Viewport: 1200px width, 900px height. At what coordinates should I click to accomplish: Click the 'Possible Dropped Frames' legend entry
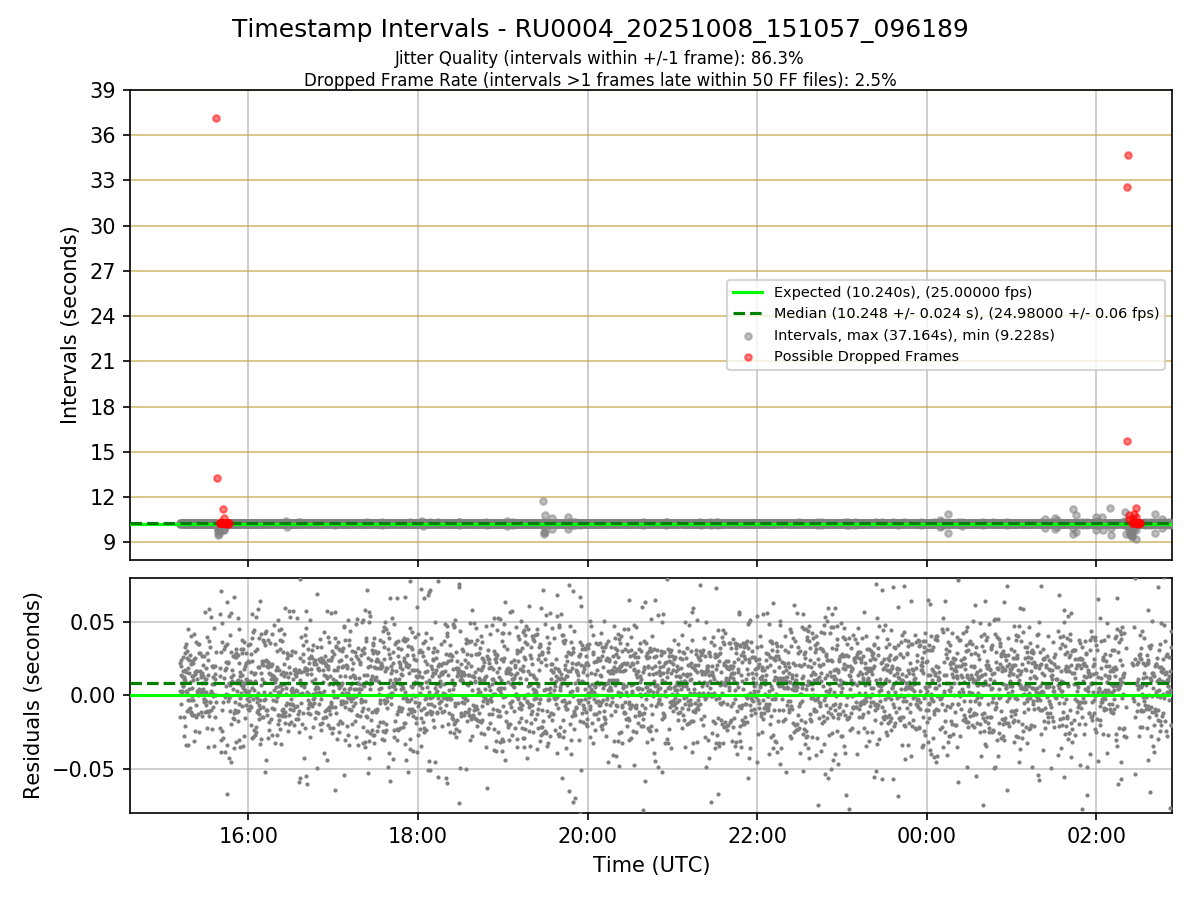point(866,356)
